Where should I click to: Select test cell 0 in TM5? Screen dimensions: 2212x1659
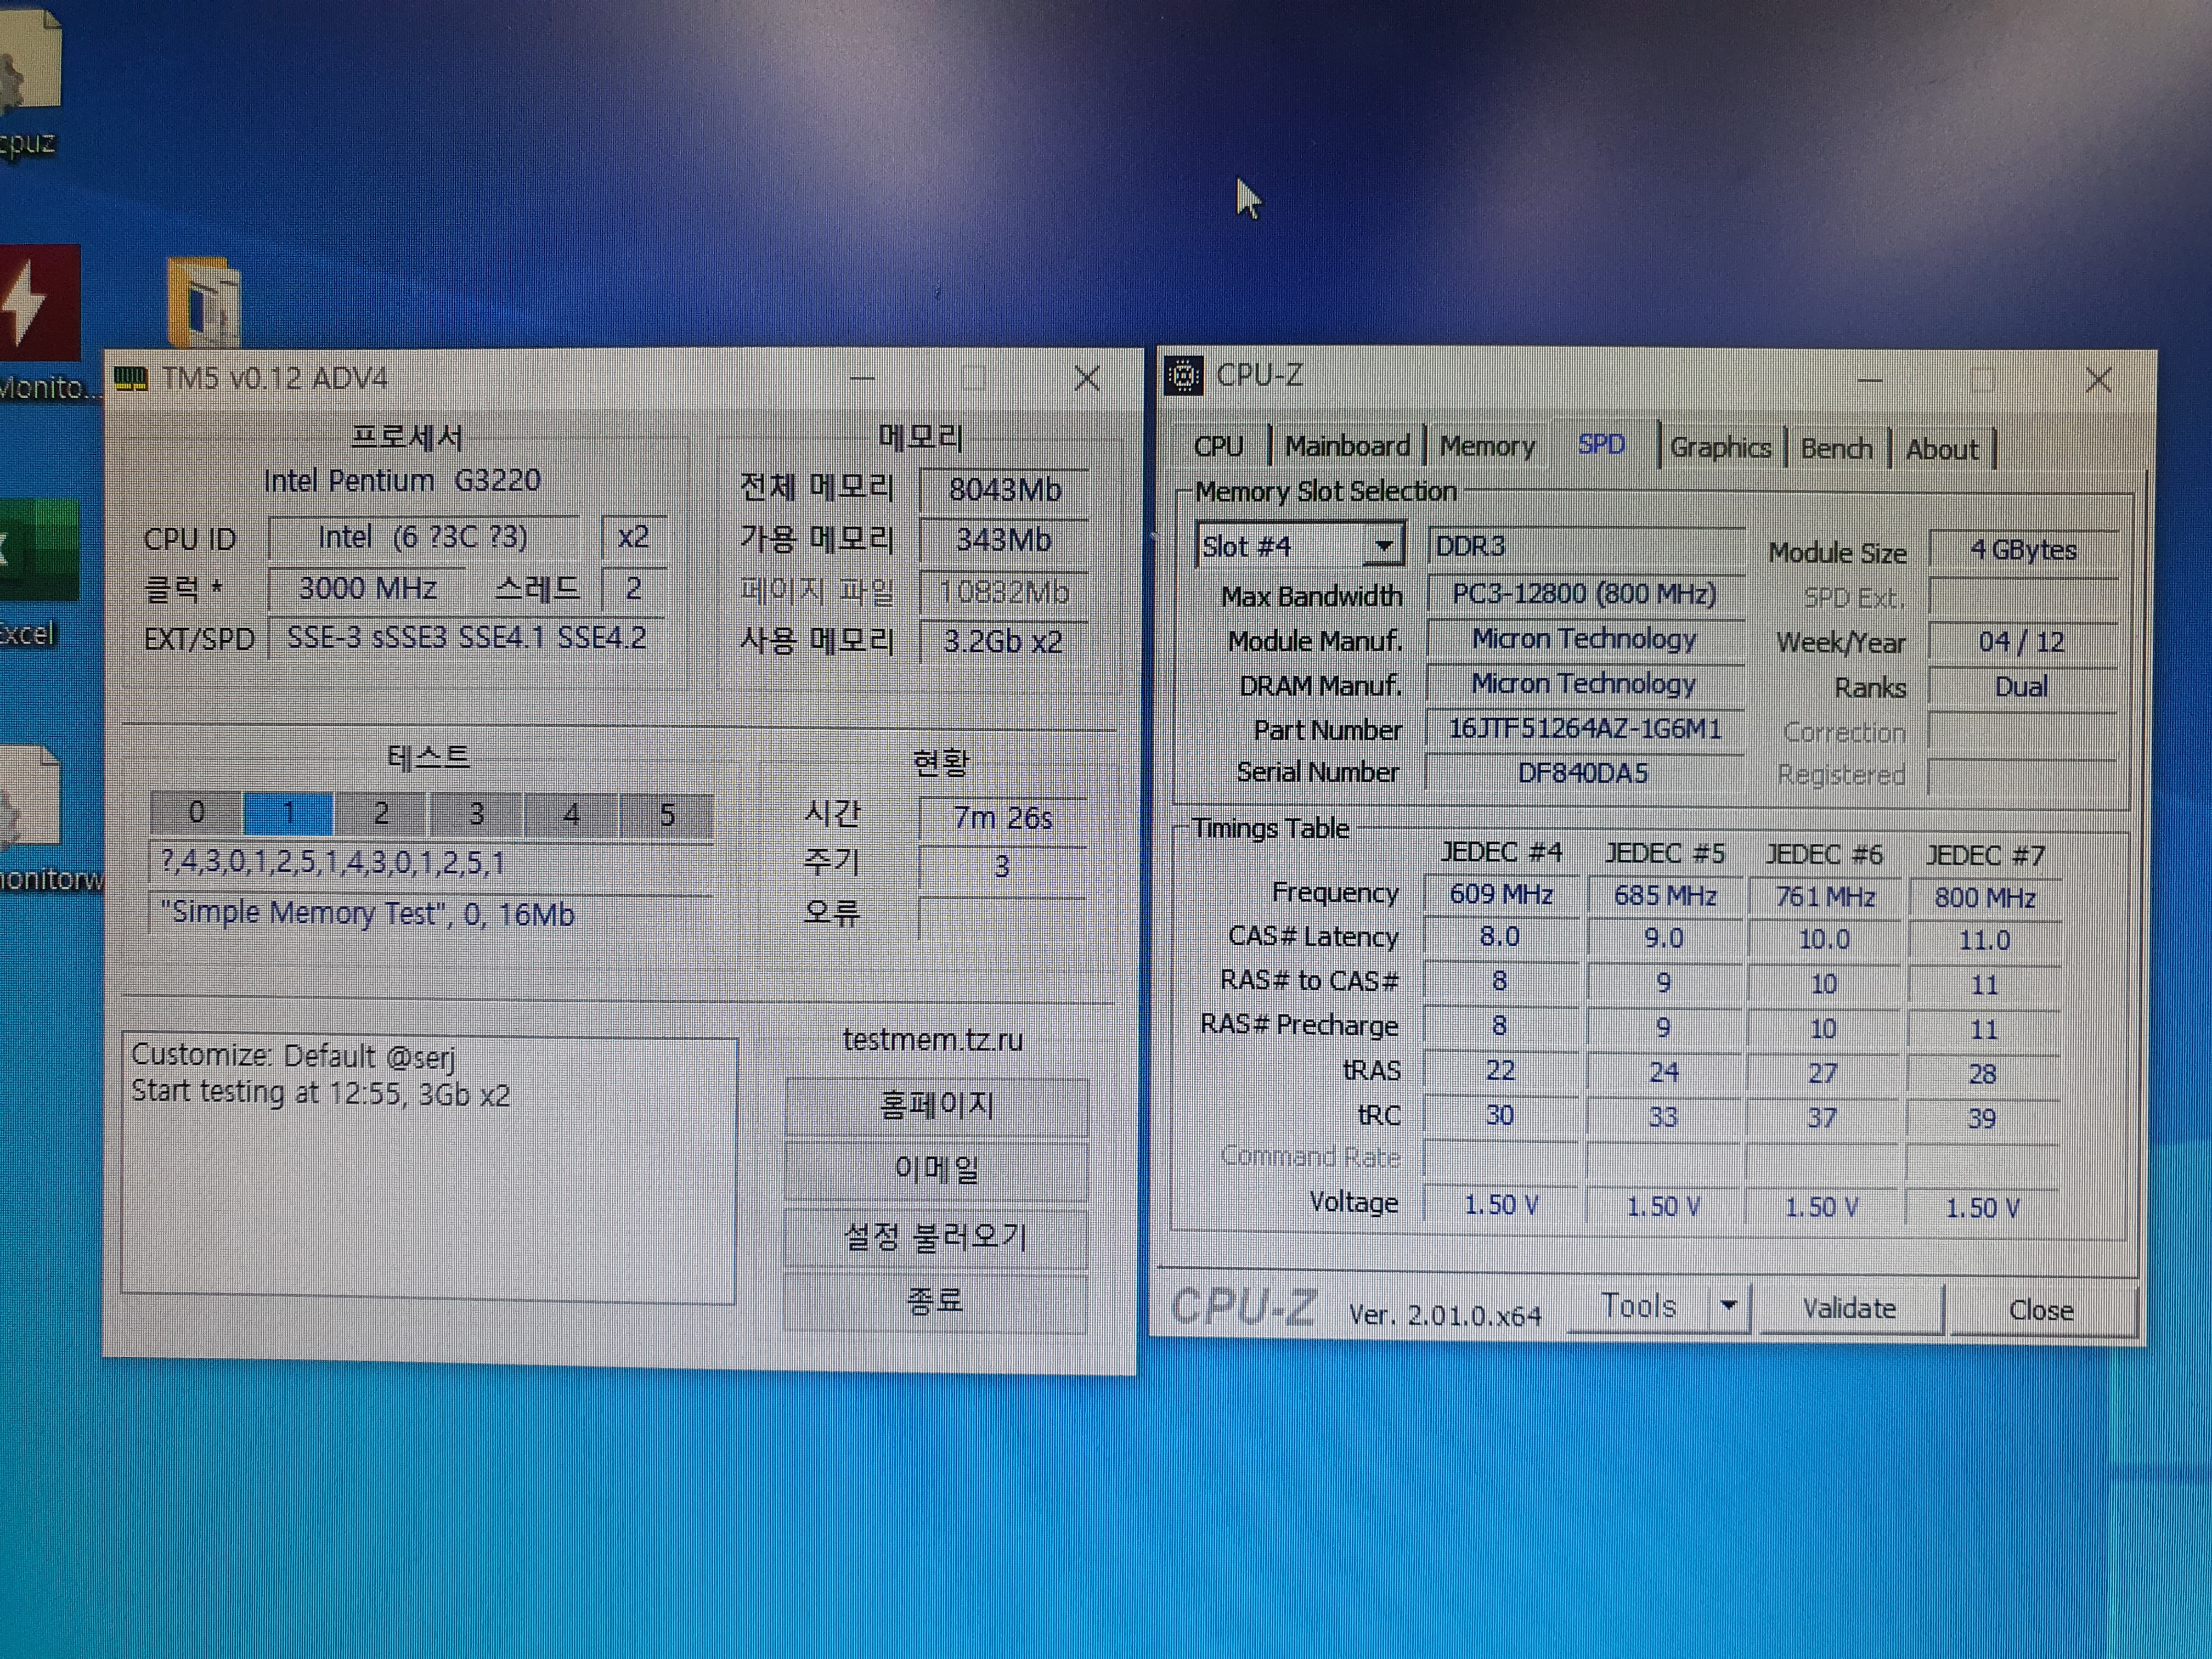click(196, 813)
